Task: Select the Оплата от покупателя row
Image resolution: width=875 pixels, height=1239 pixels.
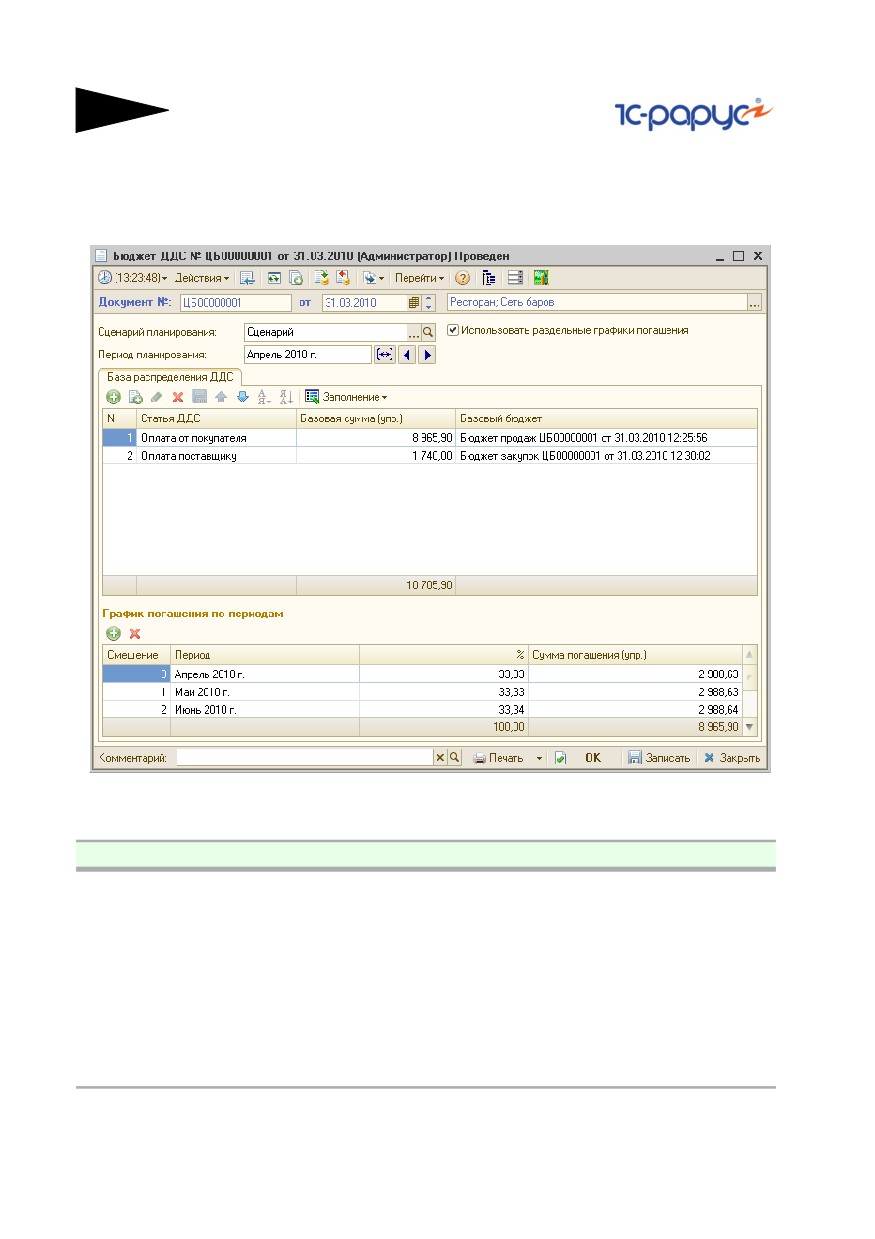Action: 430,437
